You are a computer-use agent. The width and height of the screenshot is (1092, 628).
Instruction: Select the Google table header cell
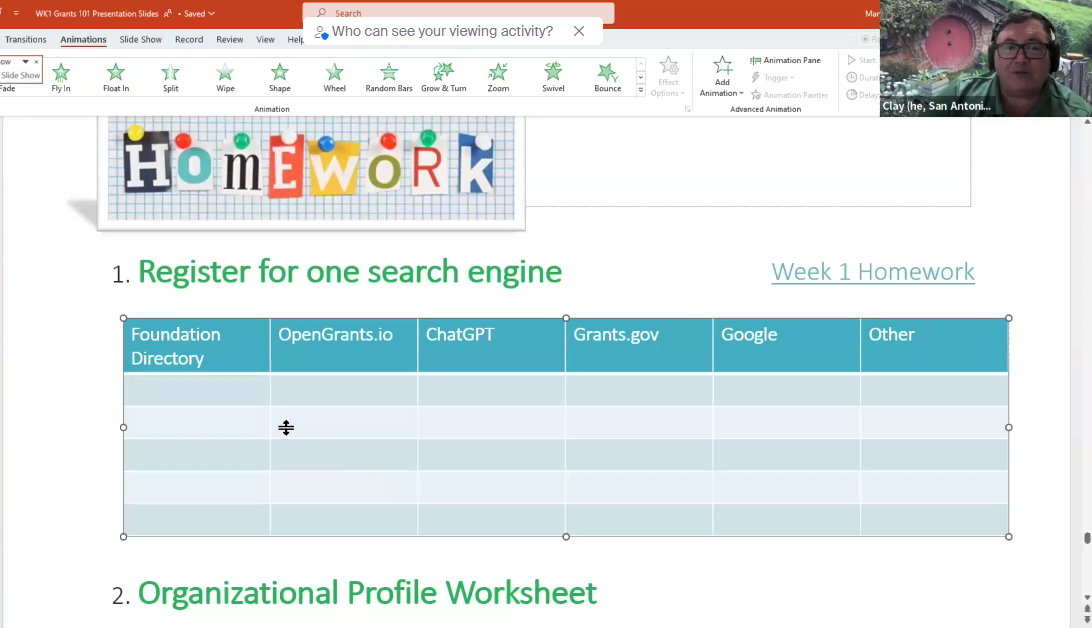pyautogui.click(x=787, y=346)
